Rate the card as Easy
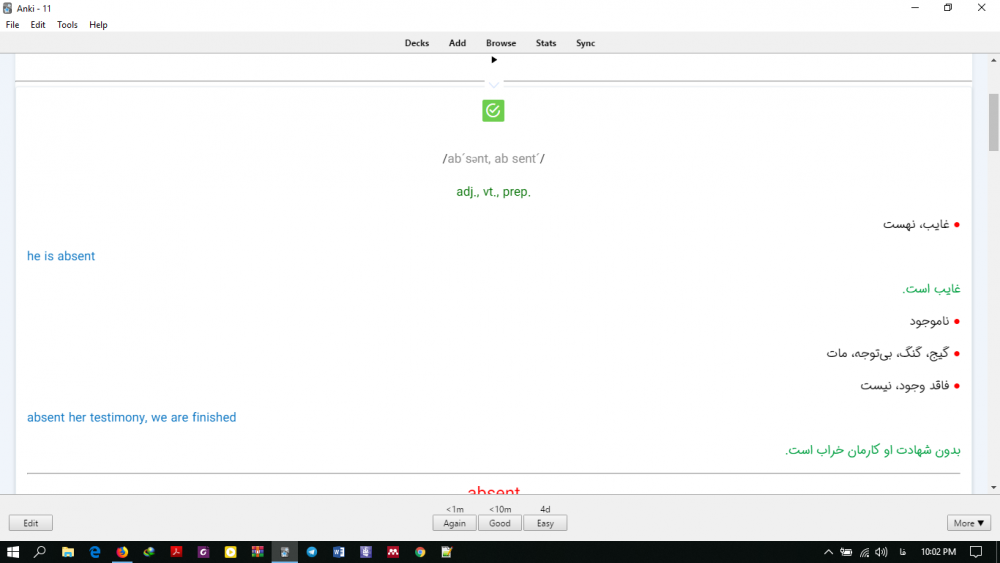 (x=545, y=523)
